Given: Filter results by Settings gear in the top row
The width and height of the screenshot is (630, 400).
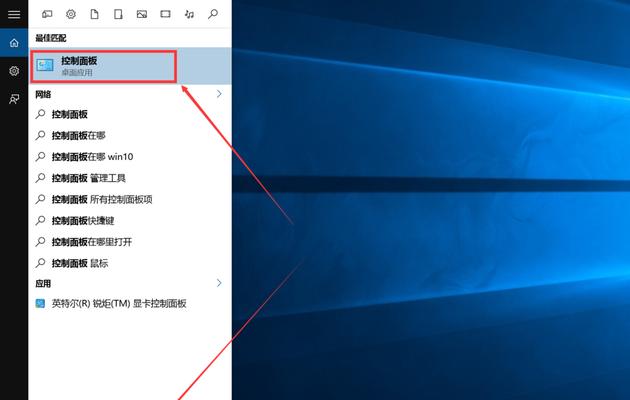Looking at the screenshot, I should click(71, 14).
